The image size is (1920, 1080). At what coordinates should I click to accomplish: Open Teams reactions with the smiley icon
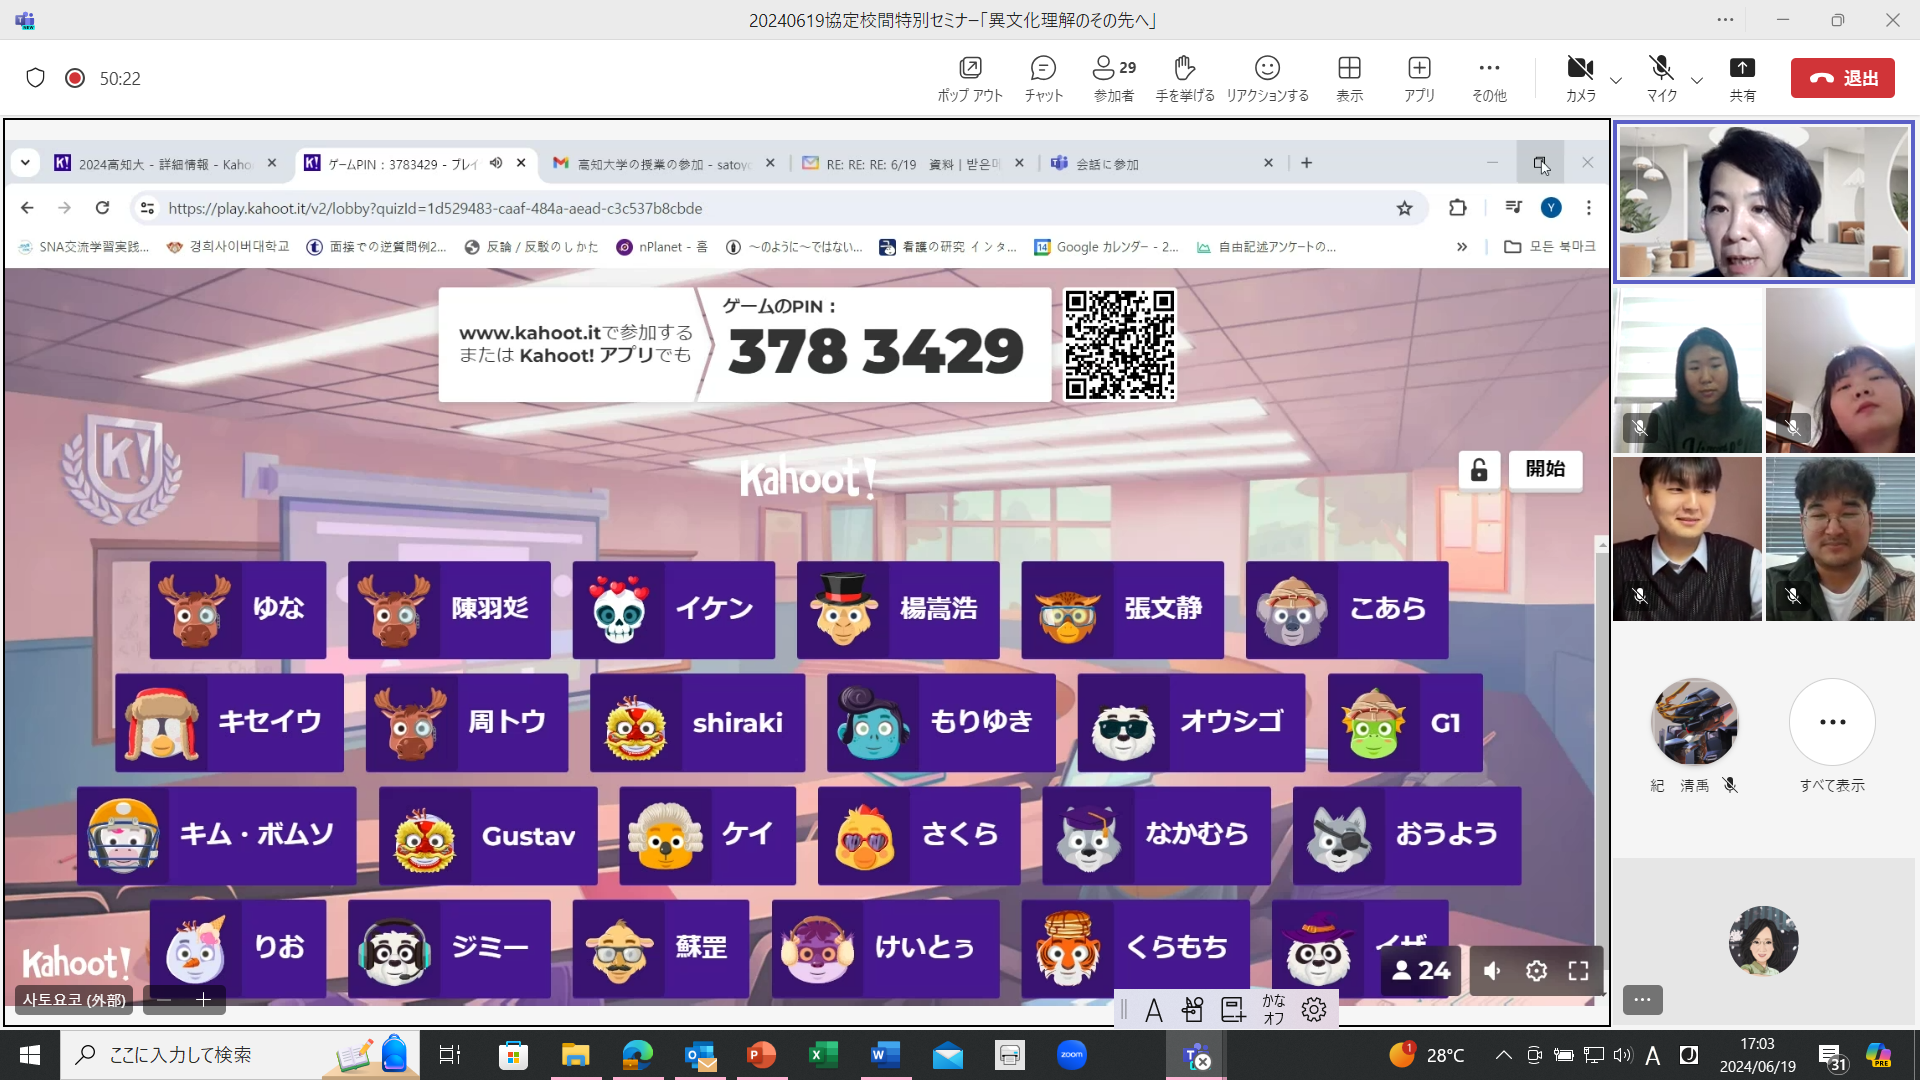pos(1267,78)
